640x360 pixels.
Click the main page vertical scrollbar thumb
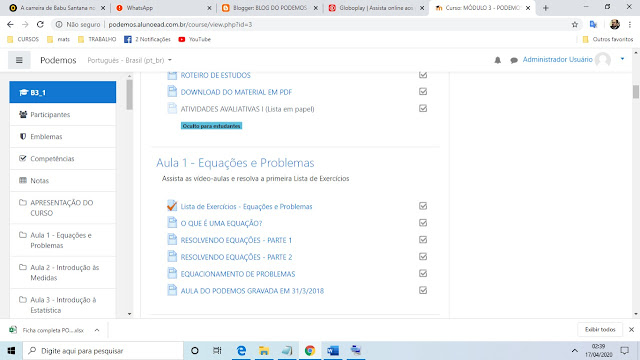click(x=636, y=92)
